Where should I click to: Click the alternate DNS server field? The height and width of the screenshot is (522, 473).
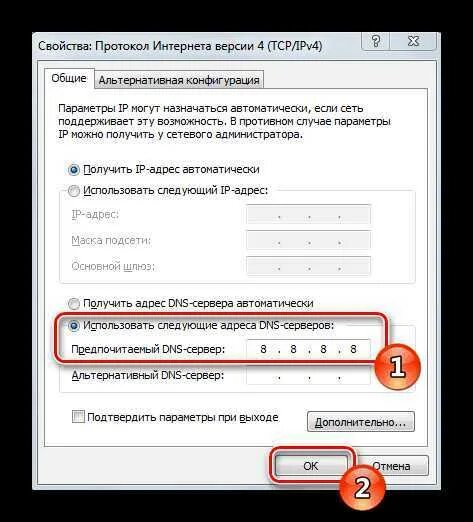308,376
